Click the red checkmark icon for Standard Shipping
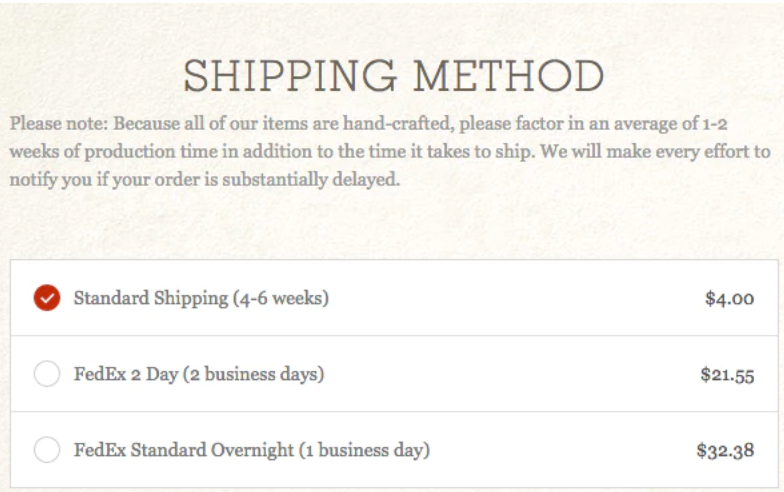This screenshot has height=492, width=784. (x=47, y=298)
